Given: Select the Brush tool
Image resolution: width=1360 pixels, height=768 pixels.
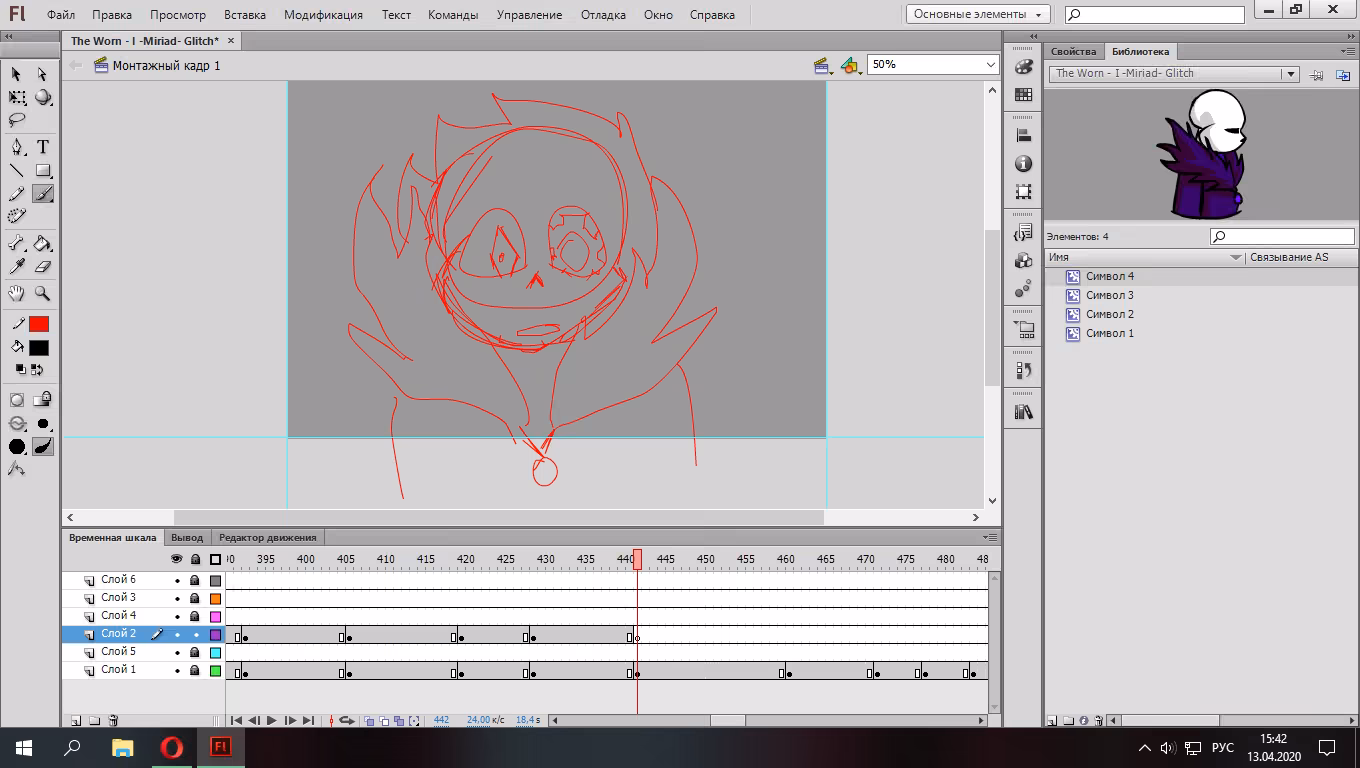Looking at the screenshot, I should tap(42, 194).
